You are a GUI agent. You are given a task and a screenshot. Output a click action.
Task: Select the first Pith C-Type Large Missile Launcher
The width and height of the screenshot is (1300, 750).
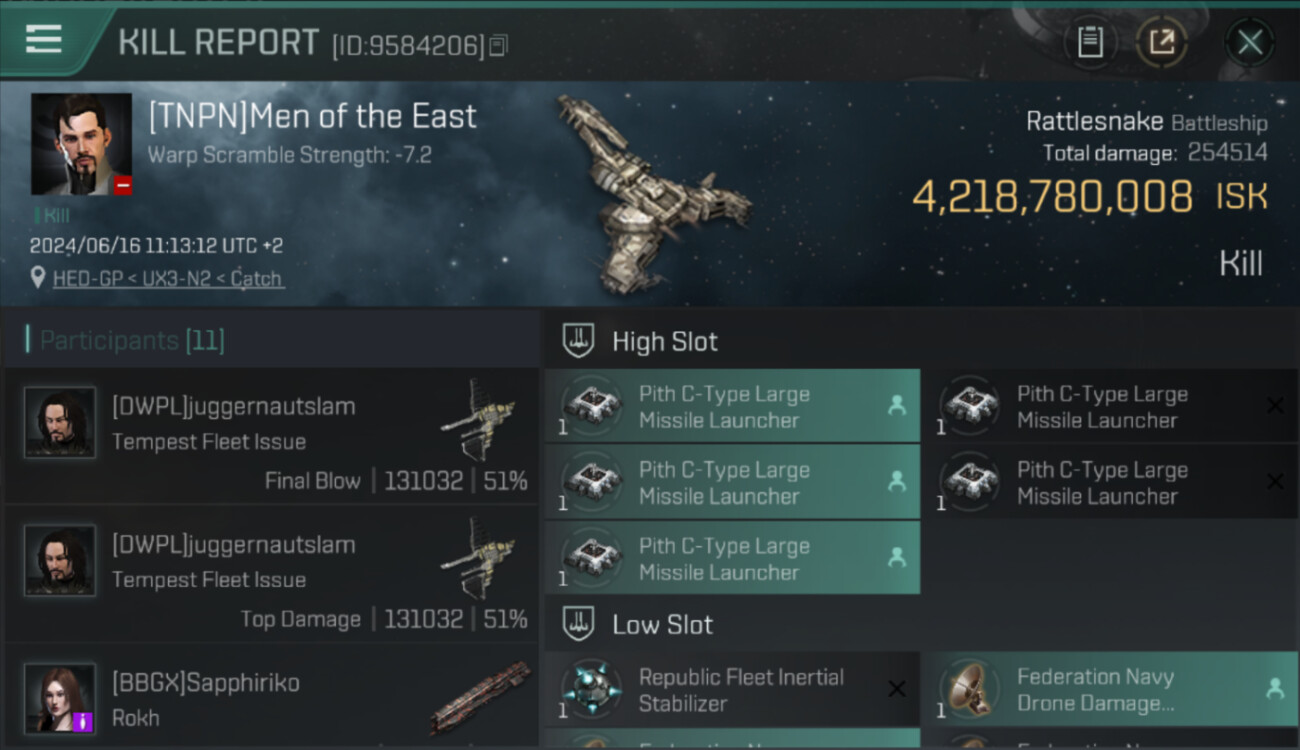click(x=731, y=407)
